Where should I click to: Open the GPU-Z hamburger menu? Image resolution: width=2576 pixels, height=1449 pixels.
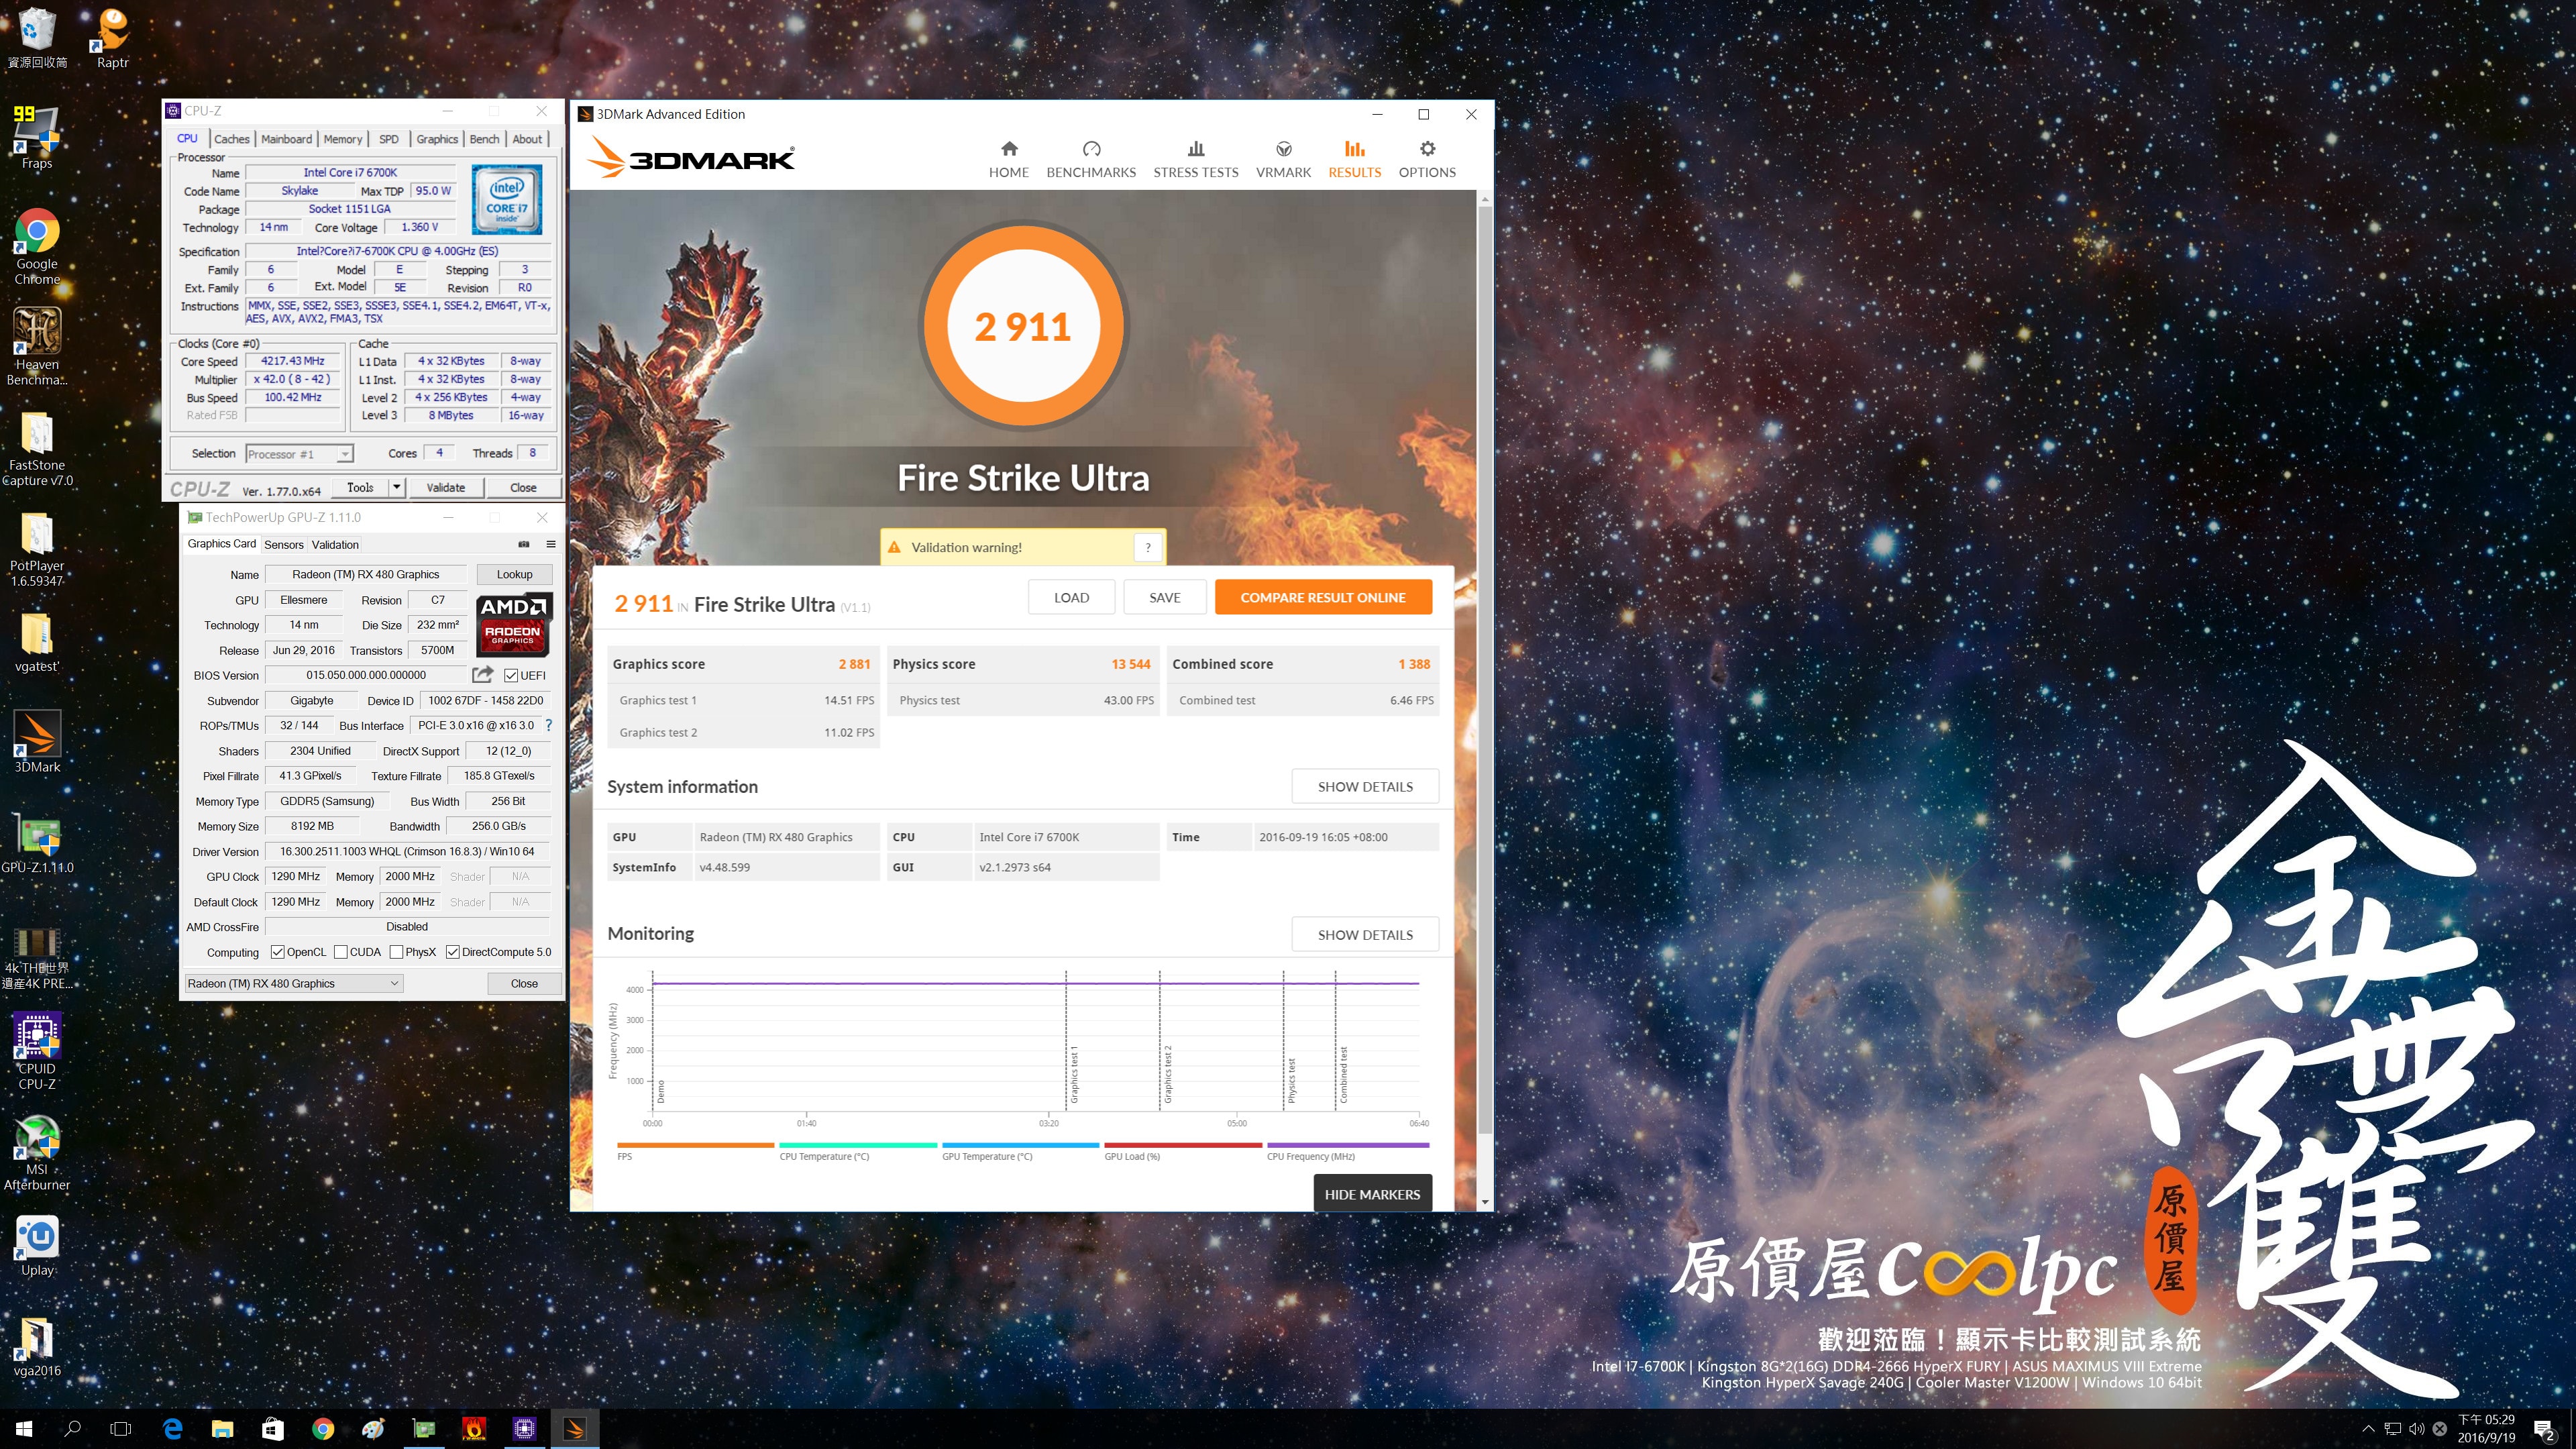pos(551,544)
